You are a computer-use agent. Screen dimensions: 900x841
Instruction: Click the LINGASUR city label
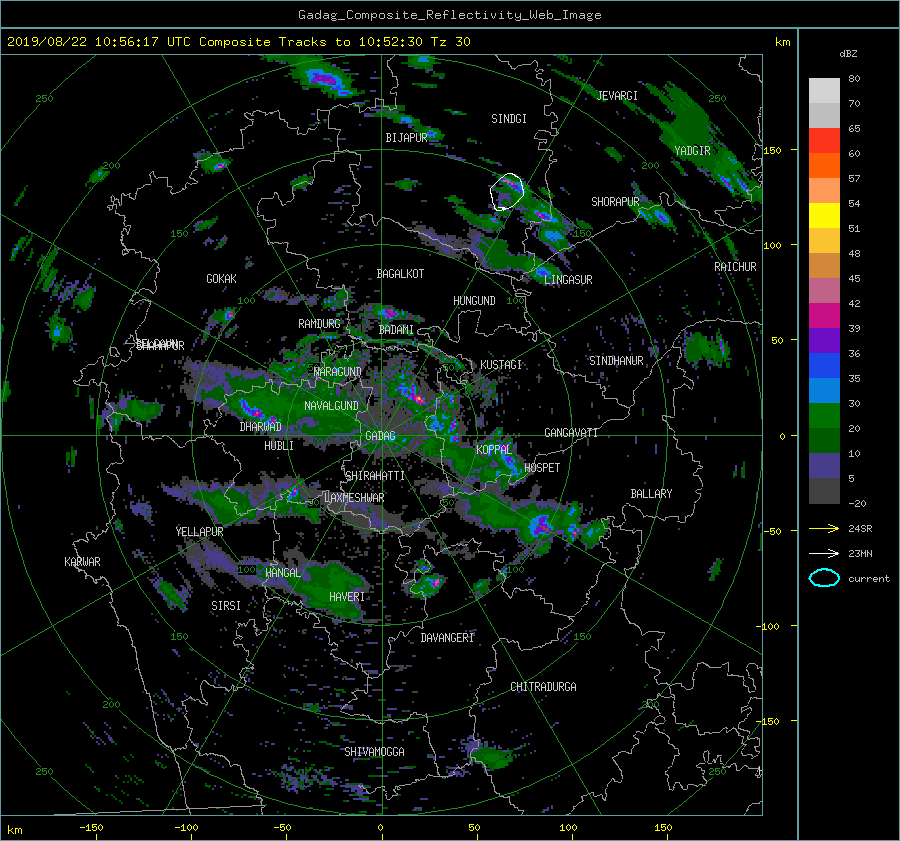pos(568,280)
